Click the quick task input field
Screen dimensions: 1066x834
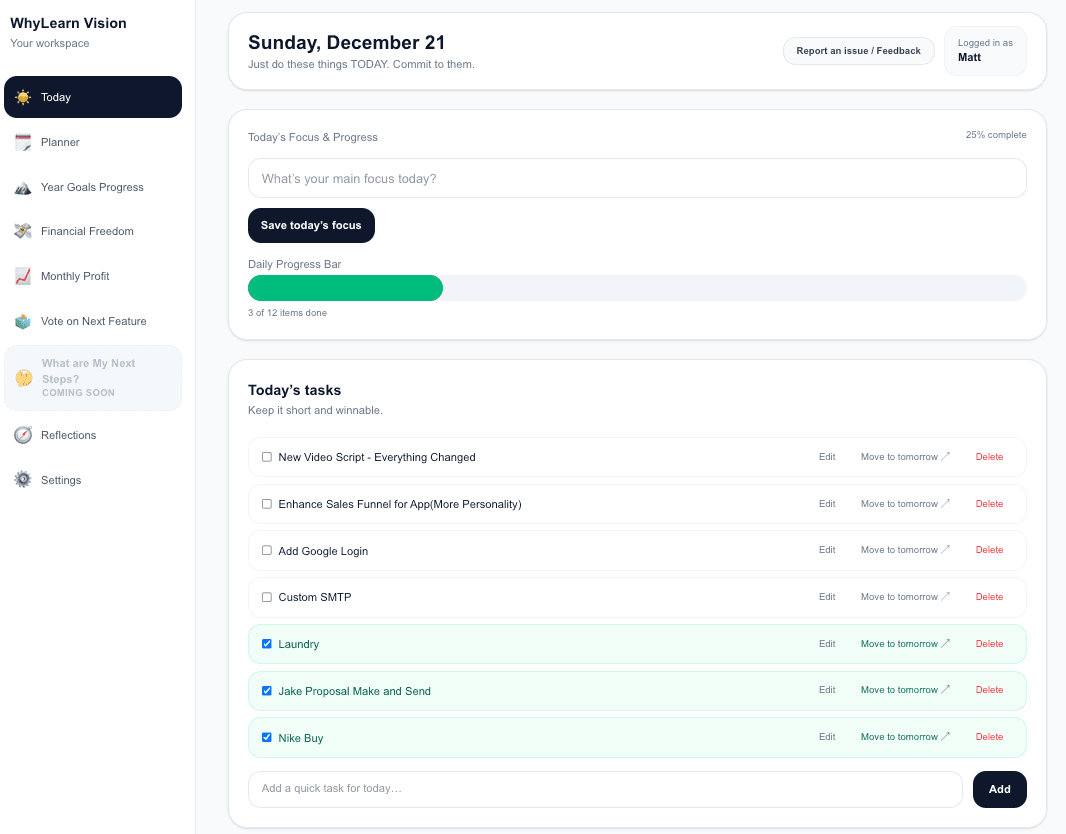point(605,789)
